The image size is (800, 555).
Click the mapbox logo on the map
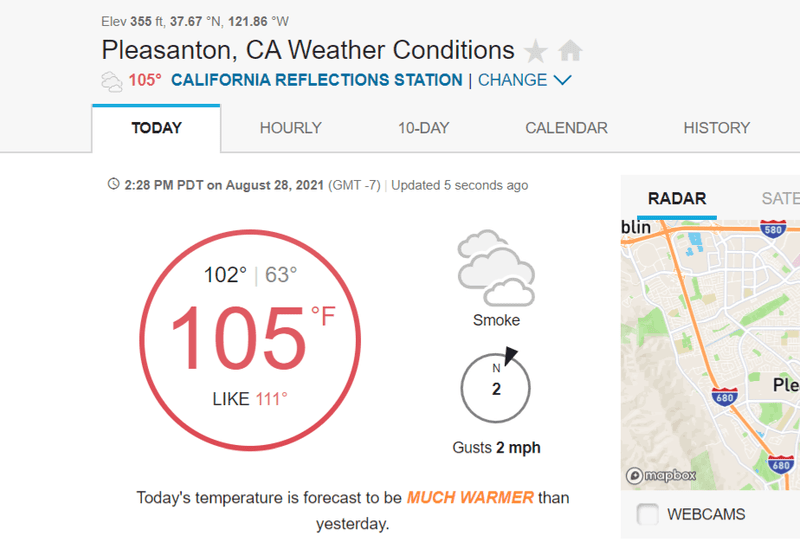(x=661, y=476)
